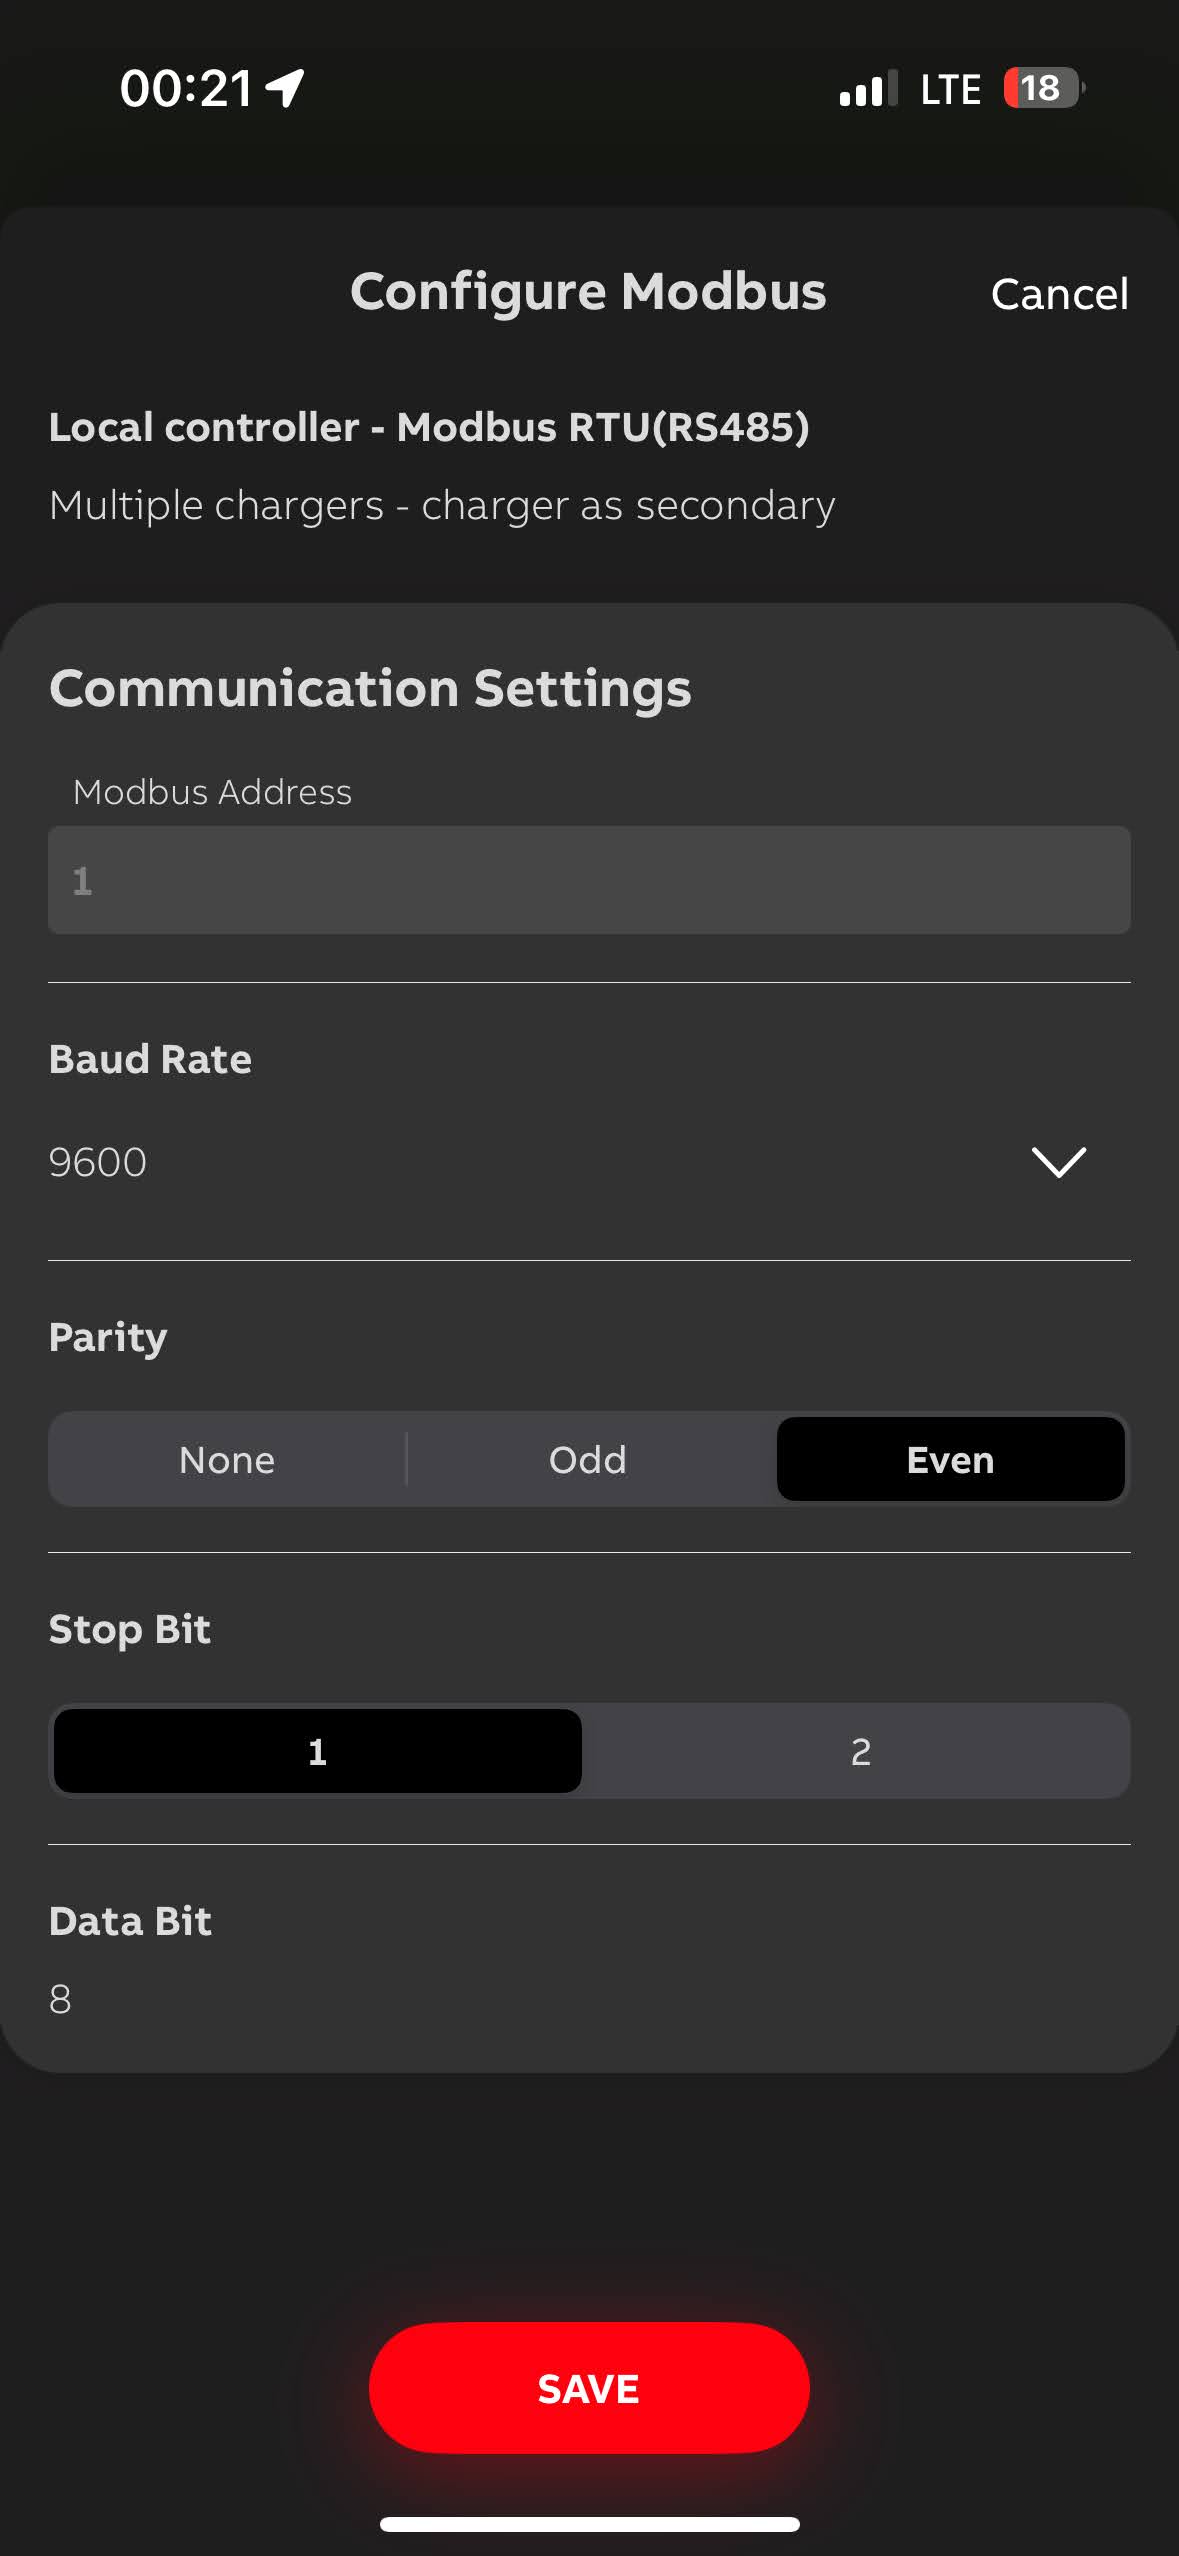1179x2556 pixels.
Task: Tap the cellular signal bars icon
Action: [x=867, y=89]
